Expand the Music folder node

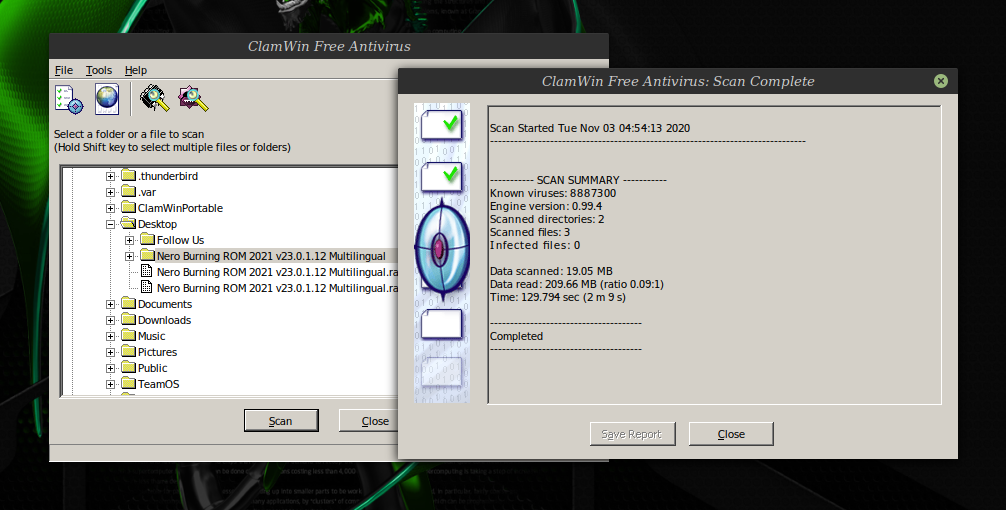click(110, 336)
